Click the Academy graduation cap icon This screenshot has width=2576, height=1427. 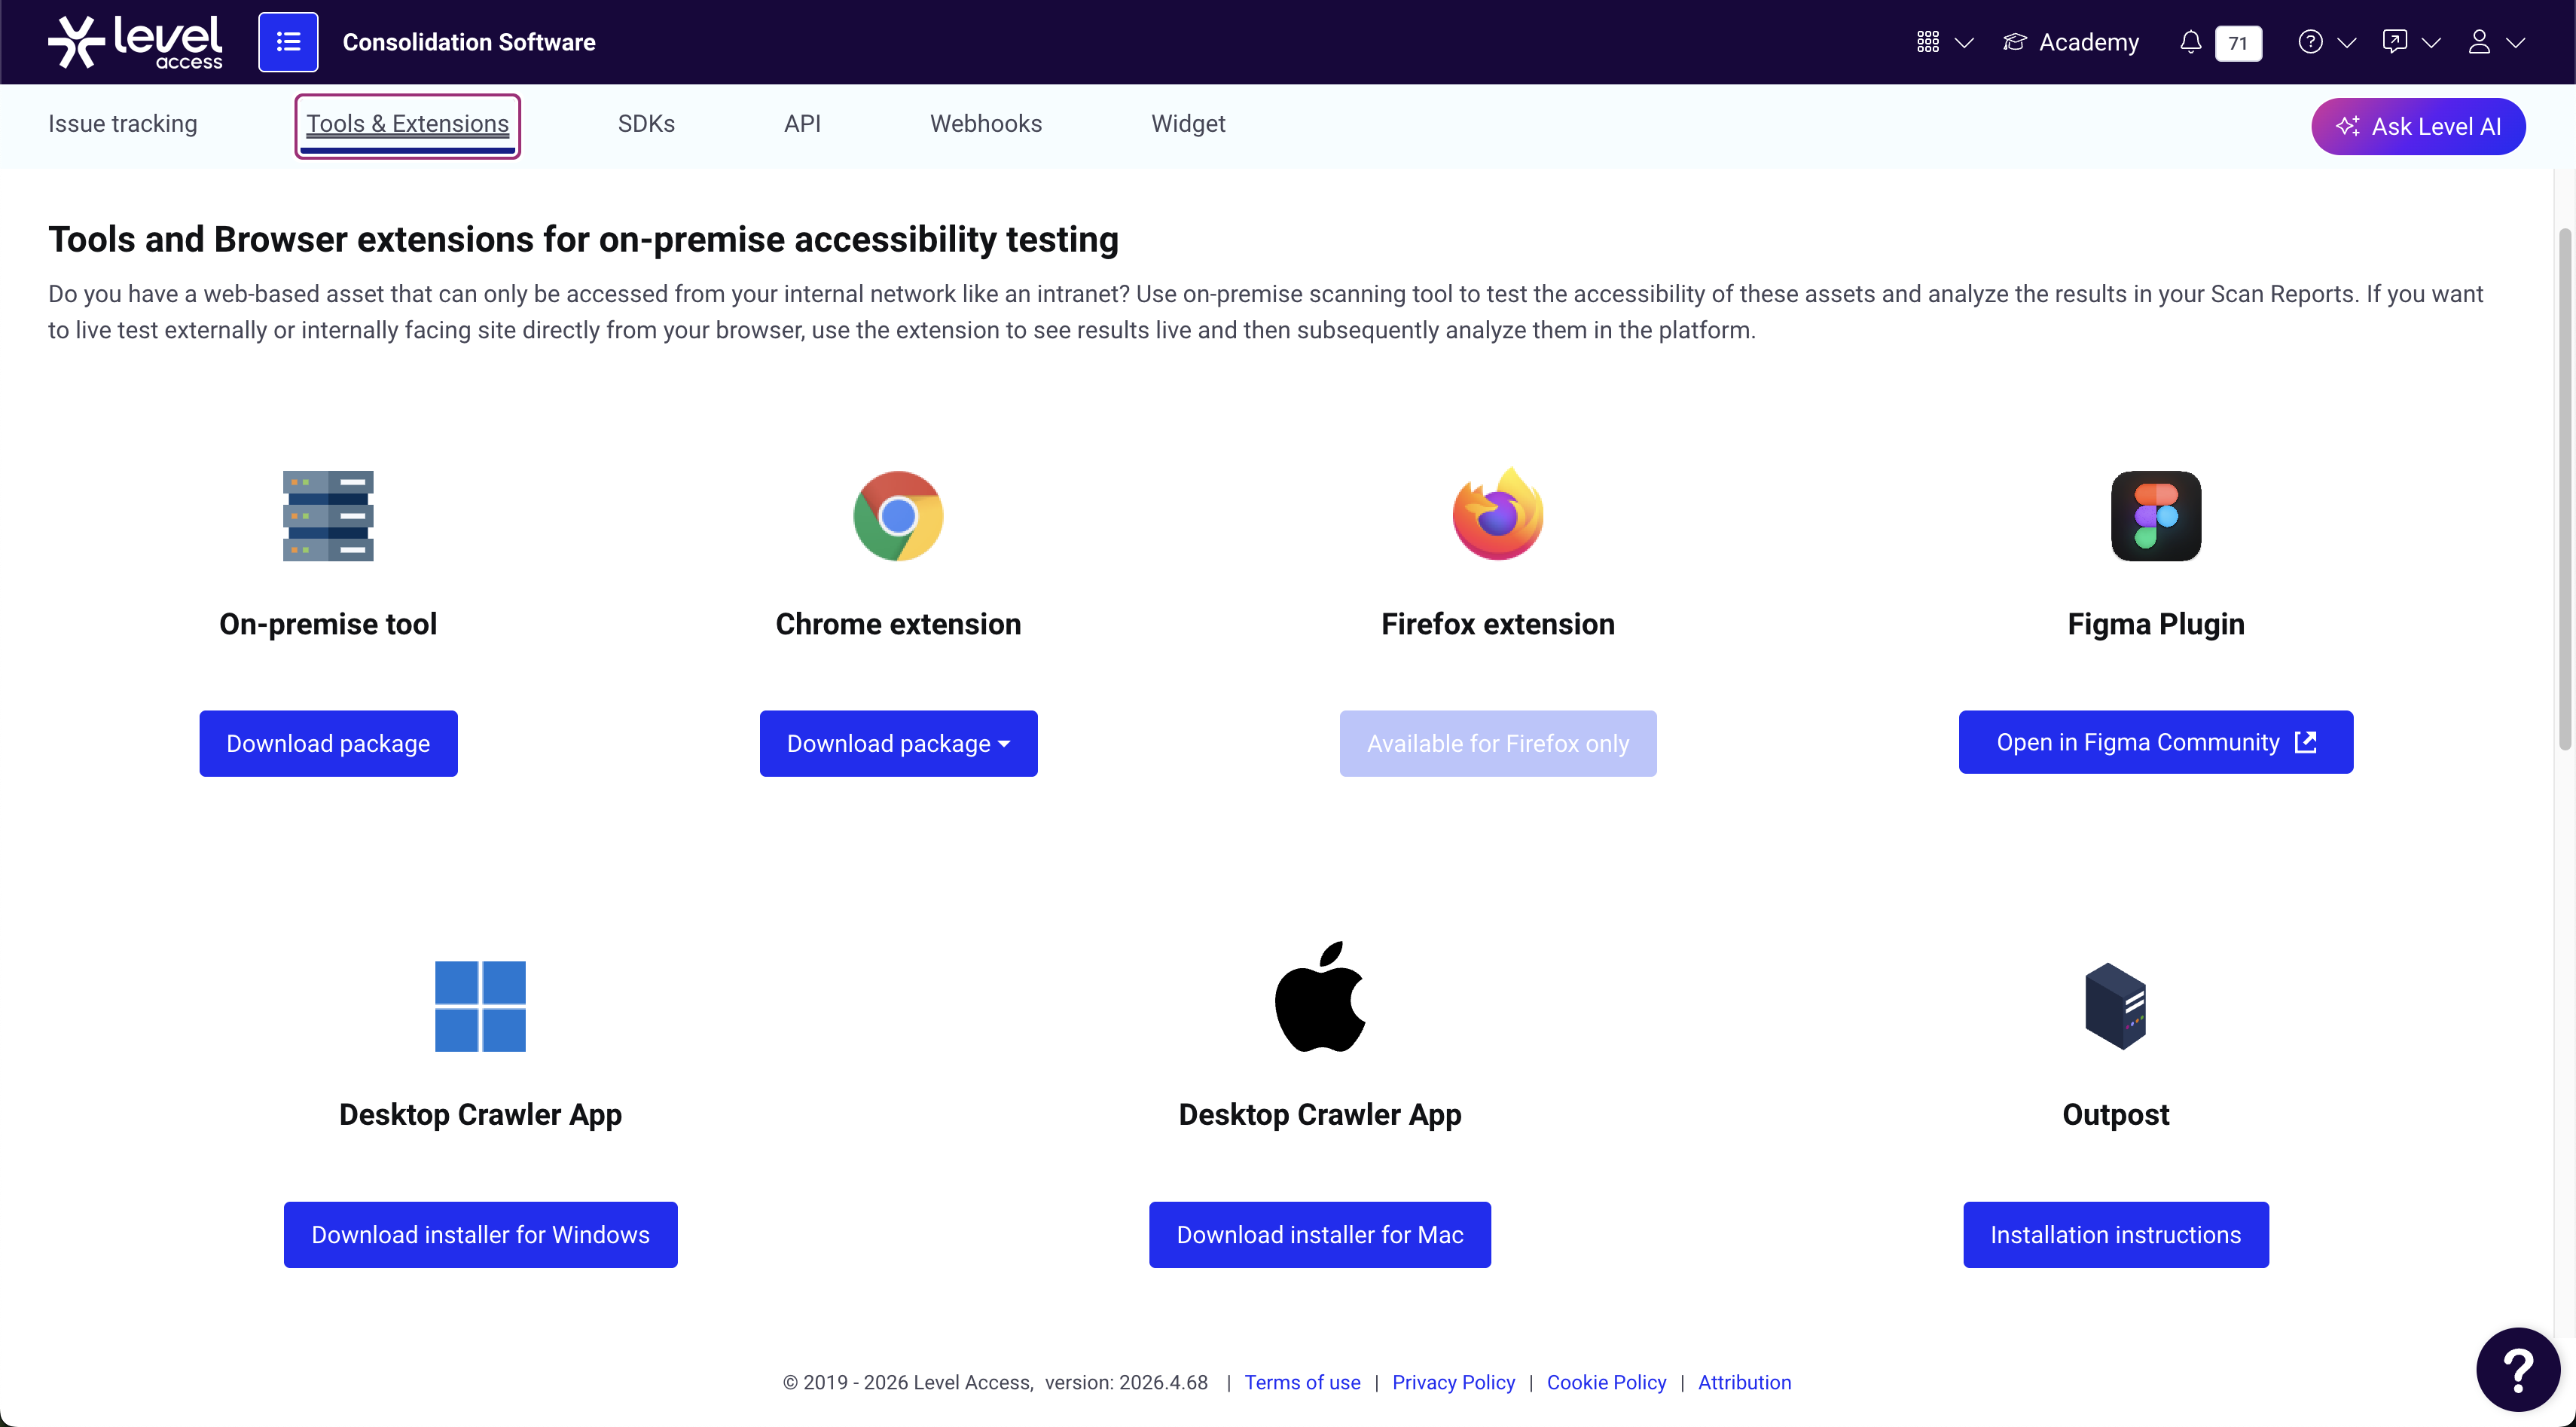2014,42
